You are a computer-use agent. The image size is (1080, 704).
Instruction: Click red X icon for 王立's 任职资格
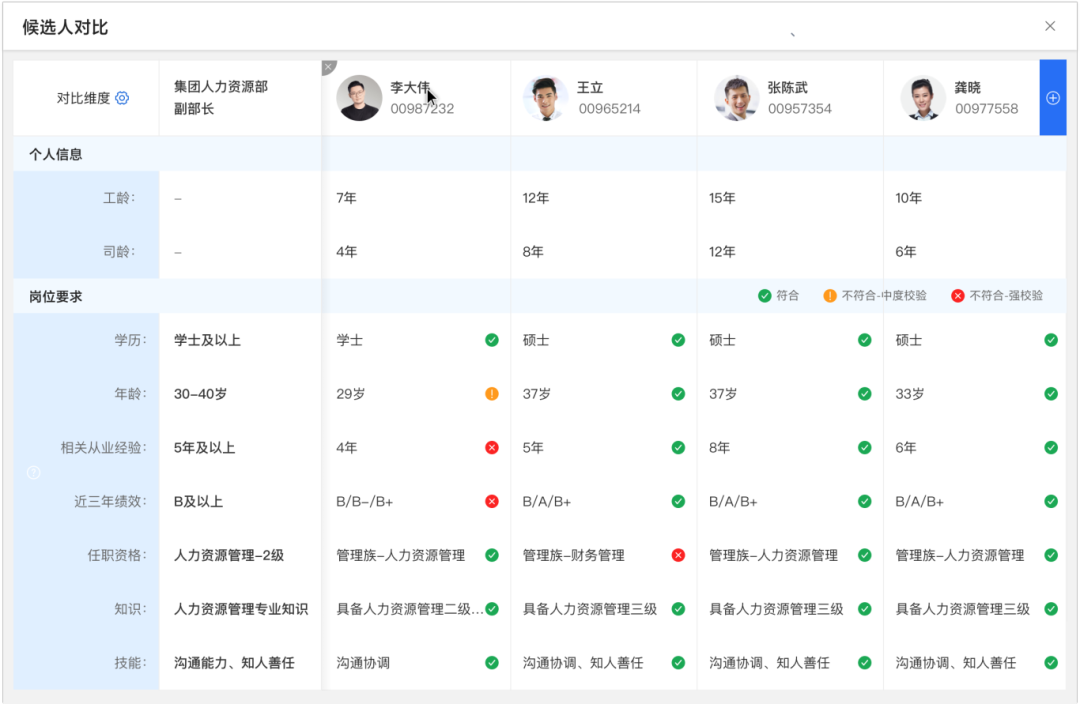678,555
